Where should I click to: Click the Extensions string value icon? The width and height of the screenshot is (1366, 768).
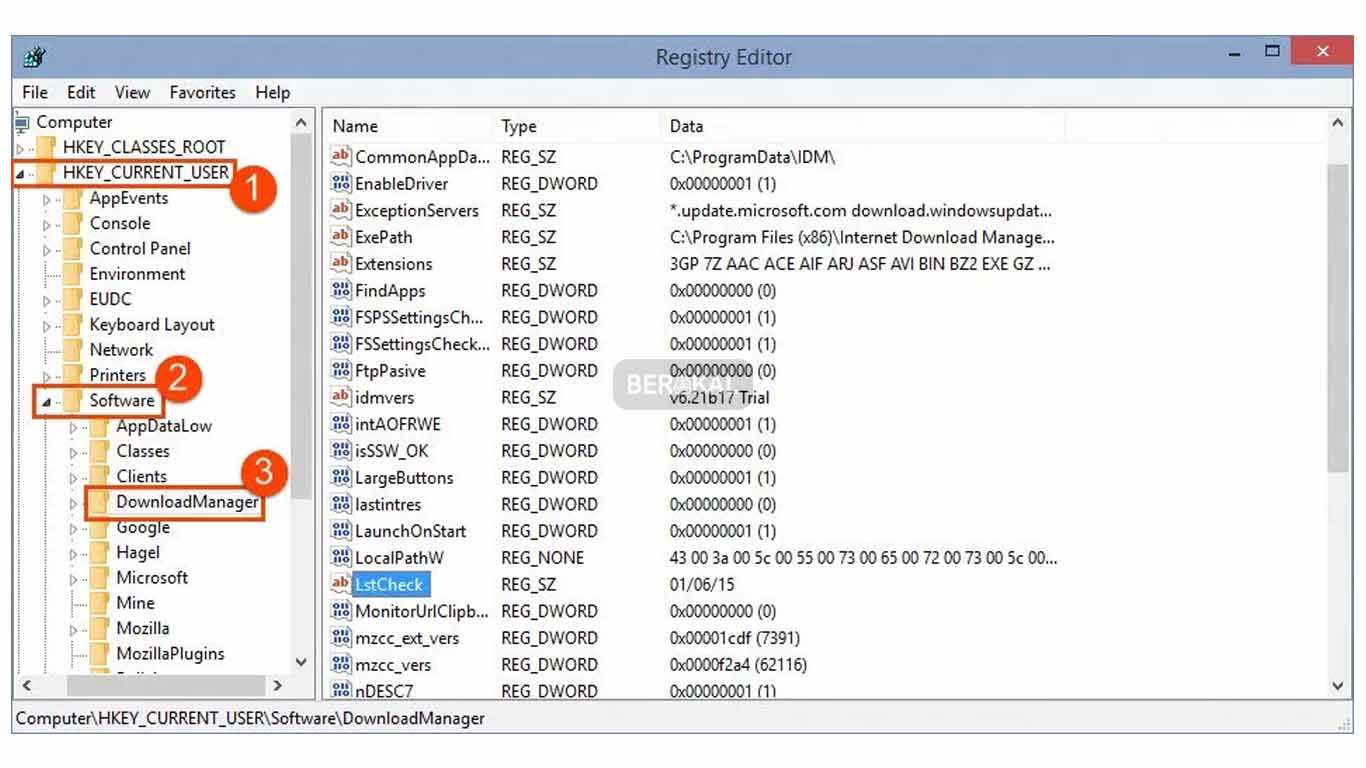click(x=341, y=264)
